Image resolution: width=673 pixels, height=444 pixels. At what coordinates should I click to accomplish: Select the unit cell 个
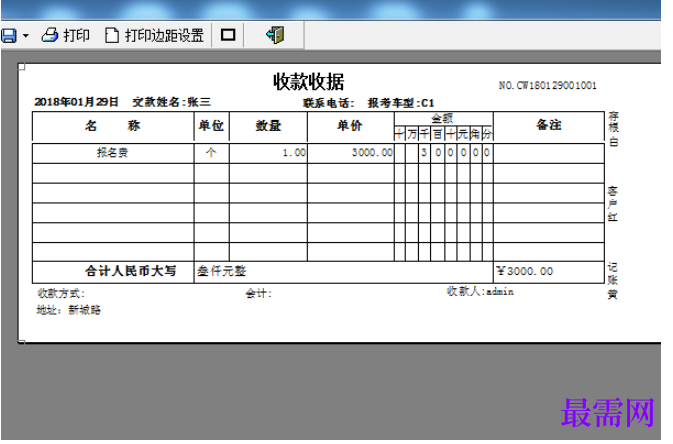pyautogui.click(x=211, y=152)
